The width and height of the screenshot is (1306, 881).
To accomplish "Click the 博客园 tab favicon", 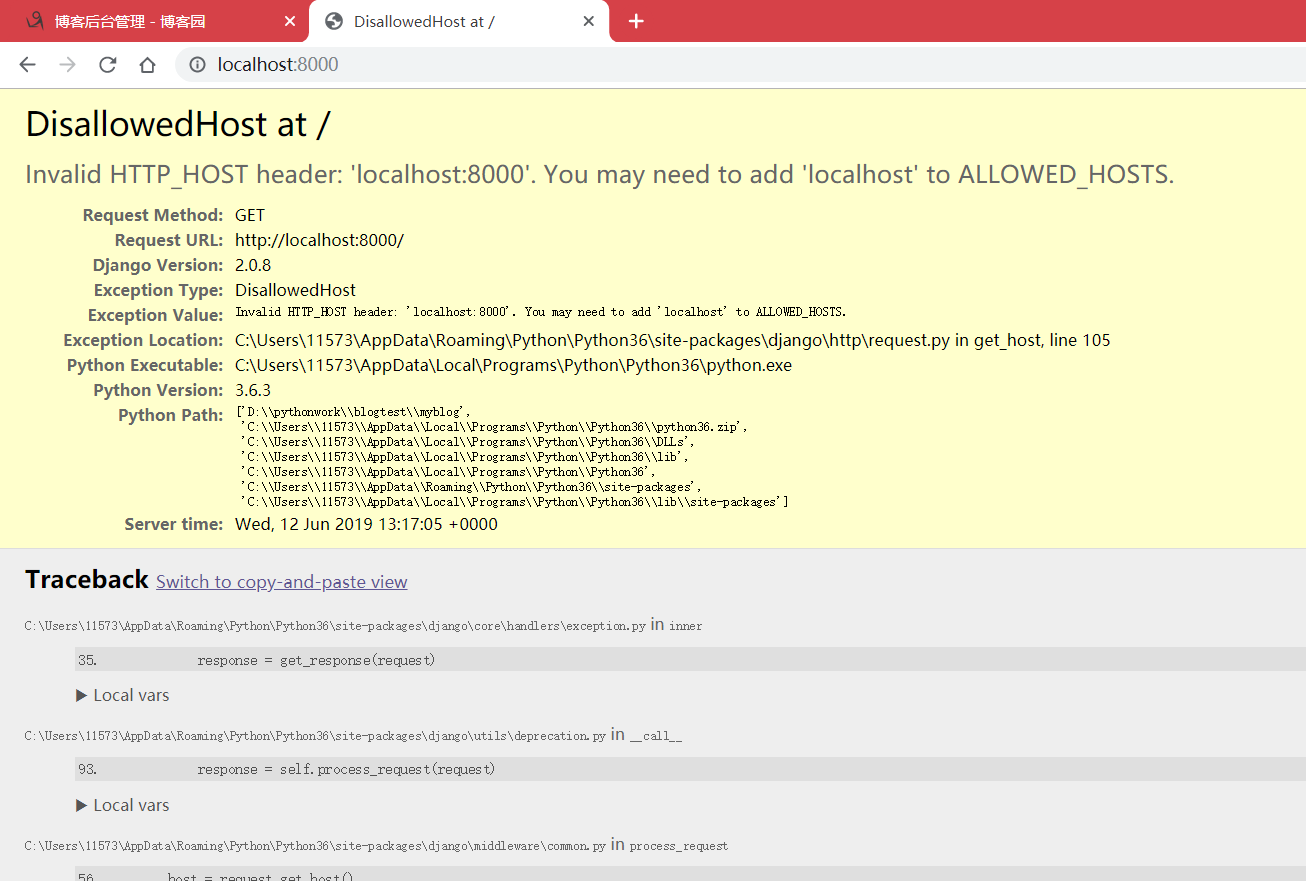I will (35, 21).
